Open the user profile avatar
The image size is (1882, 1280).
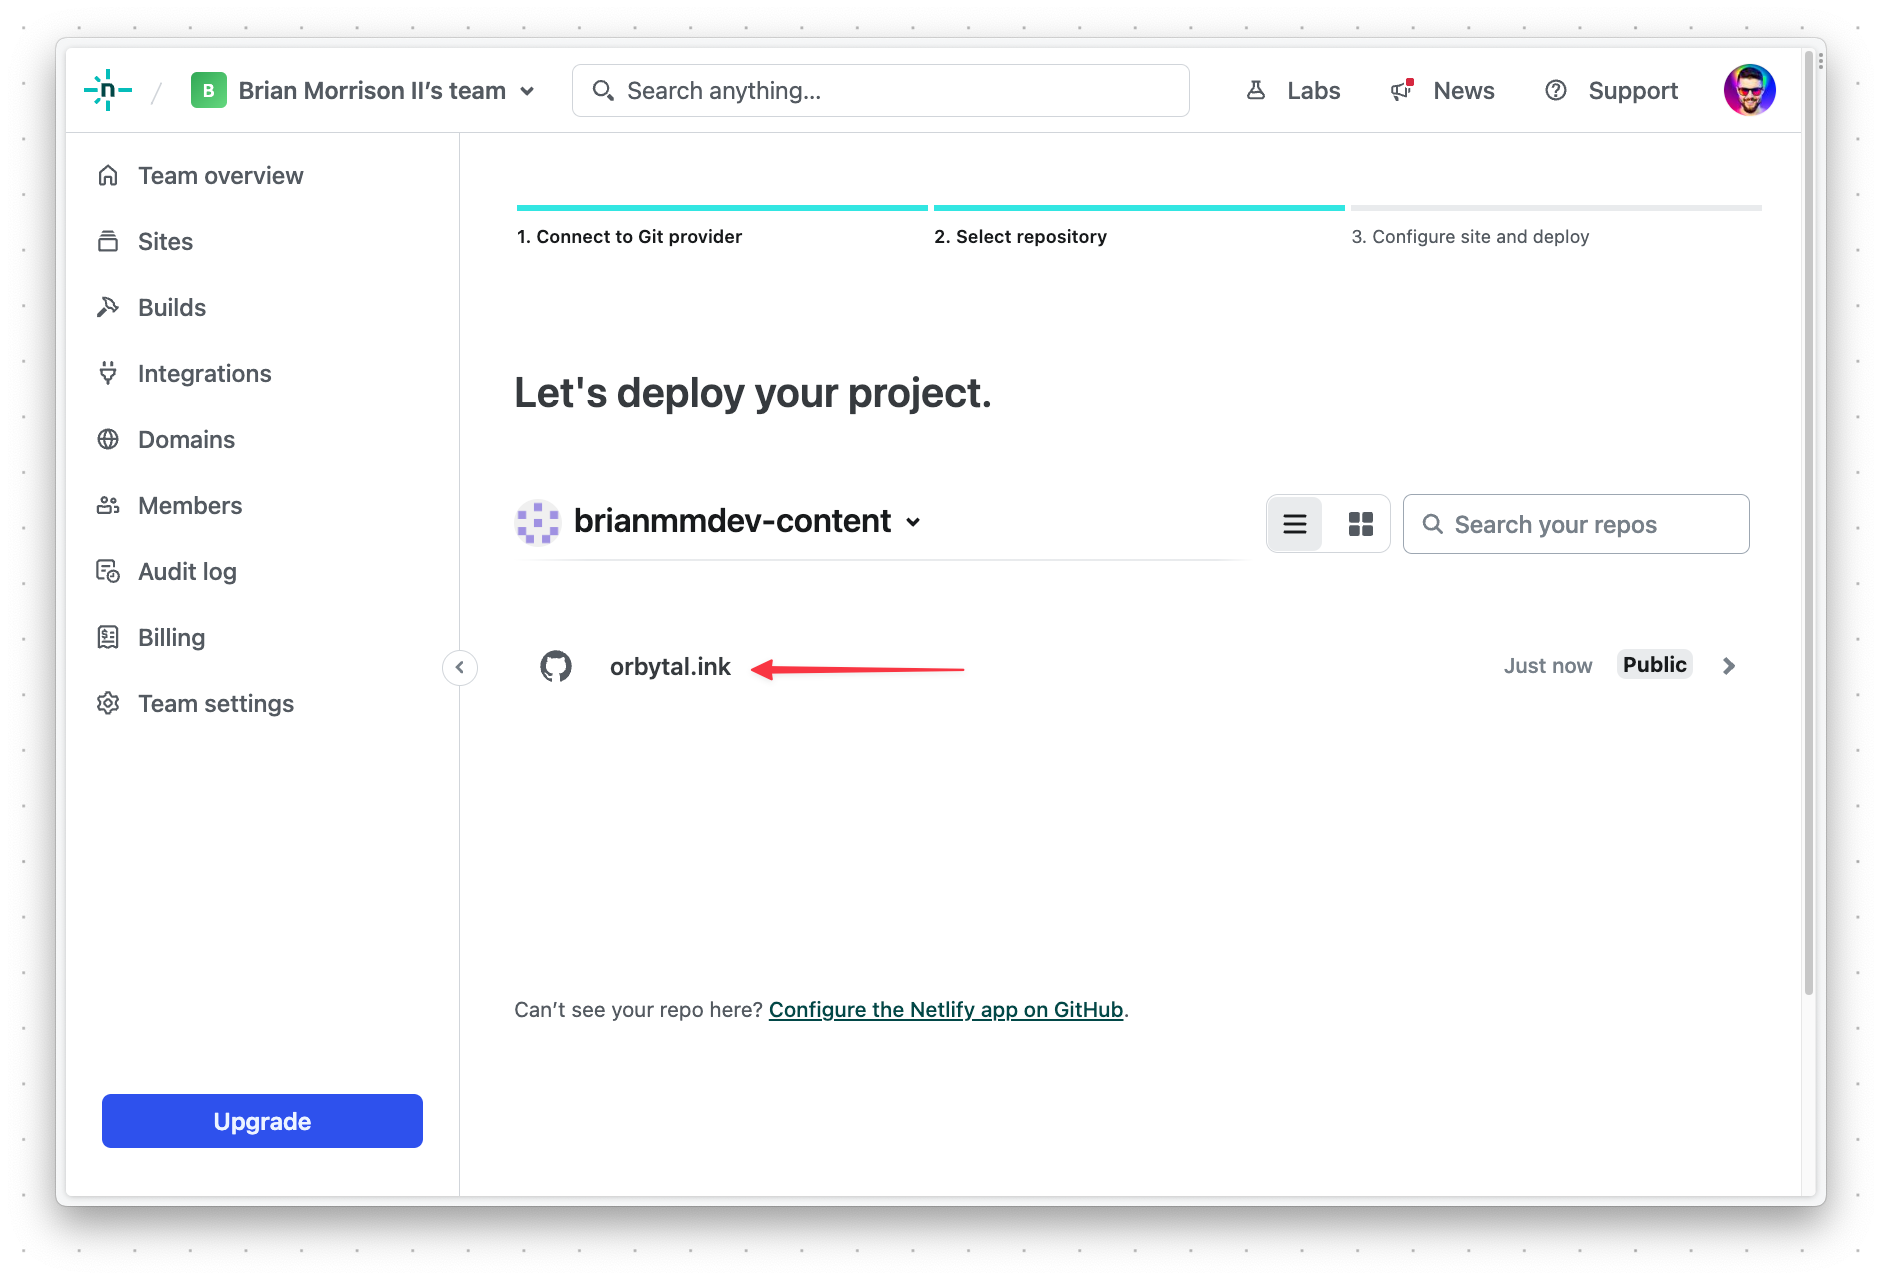coord(1748,91)
